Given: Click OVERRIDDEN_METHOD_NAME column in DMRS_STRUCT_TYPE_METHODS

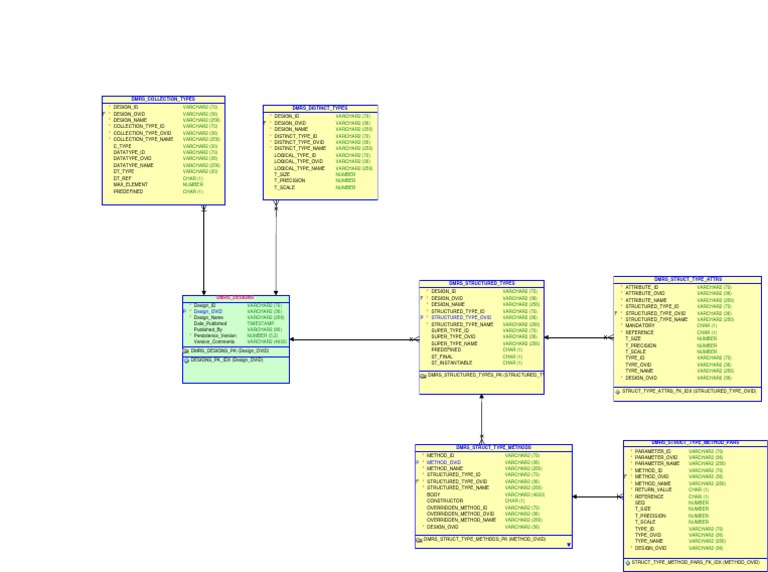Looking at the screenshot, I should (x=461, y=520).
